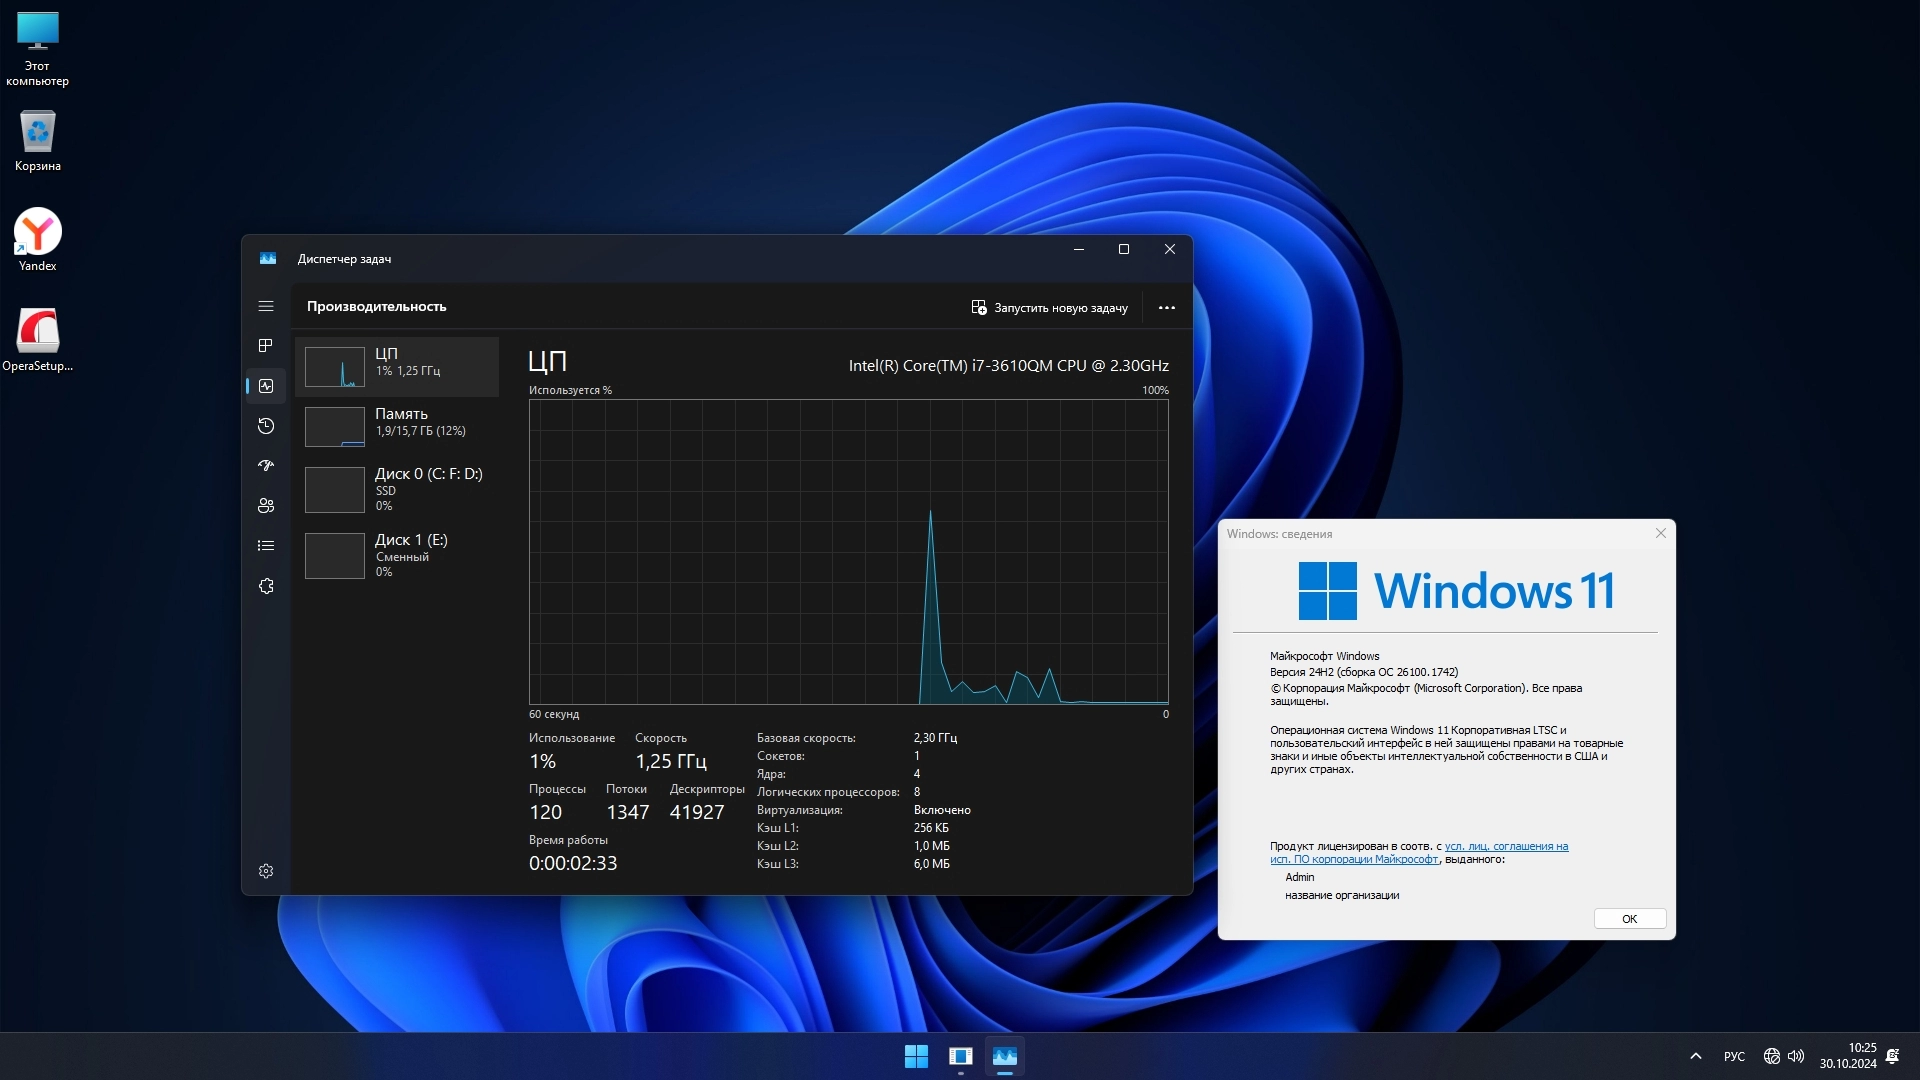Select the Память (Memory) performance item

(397, 426)
